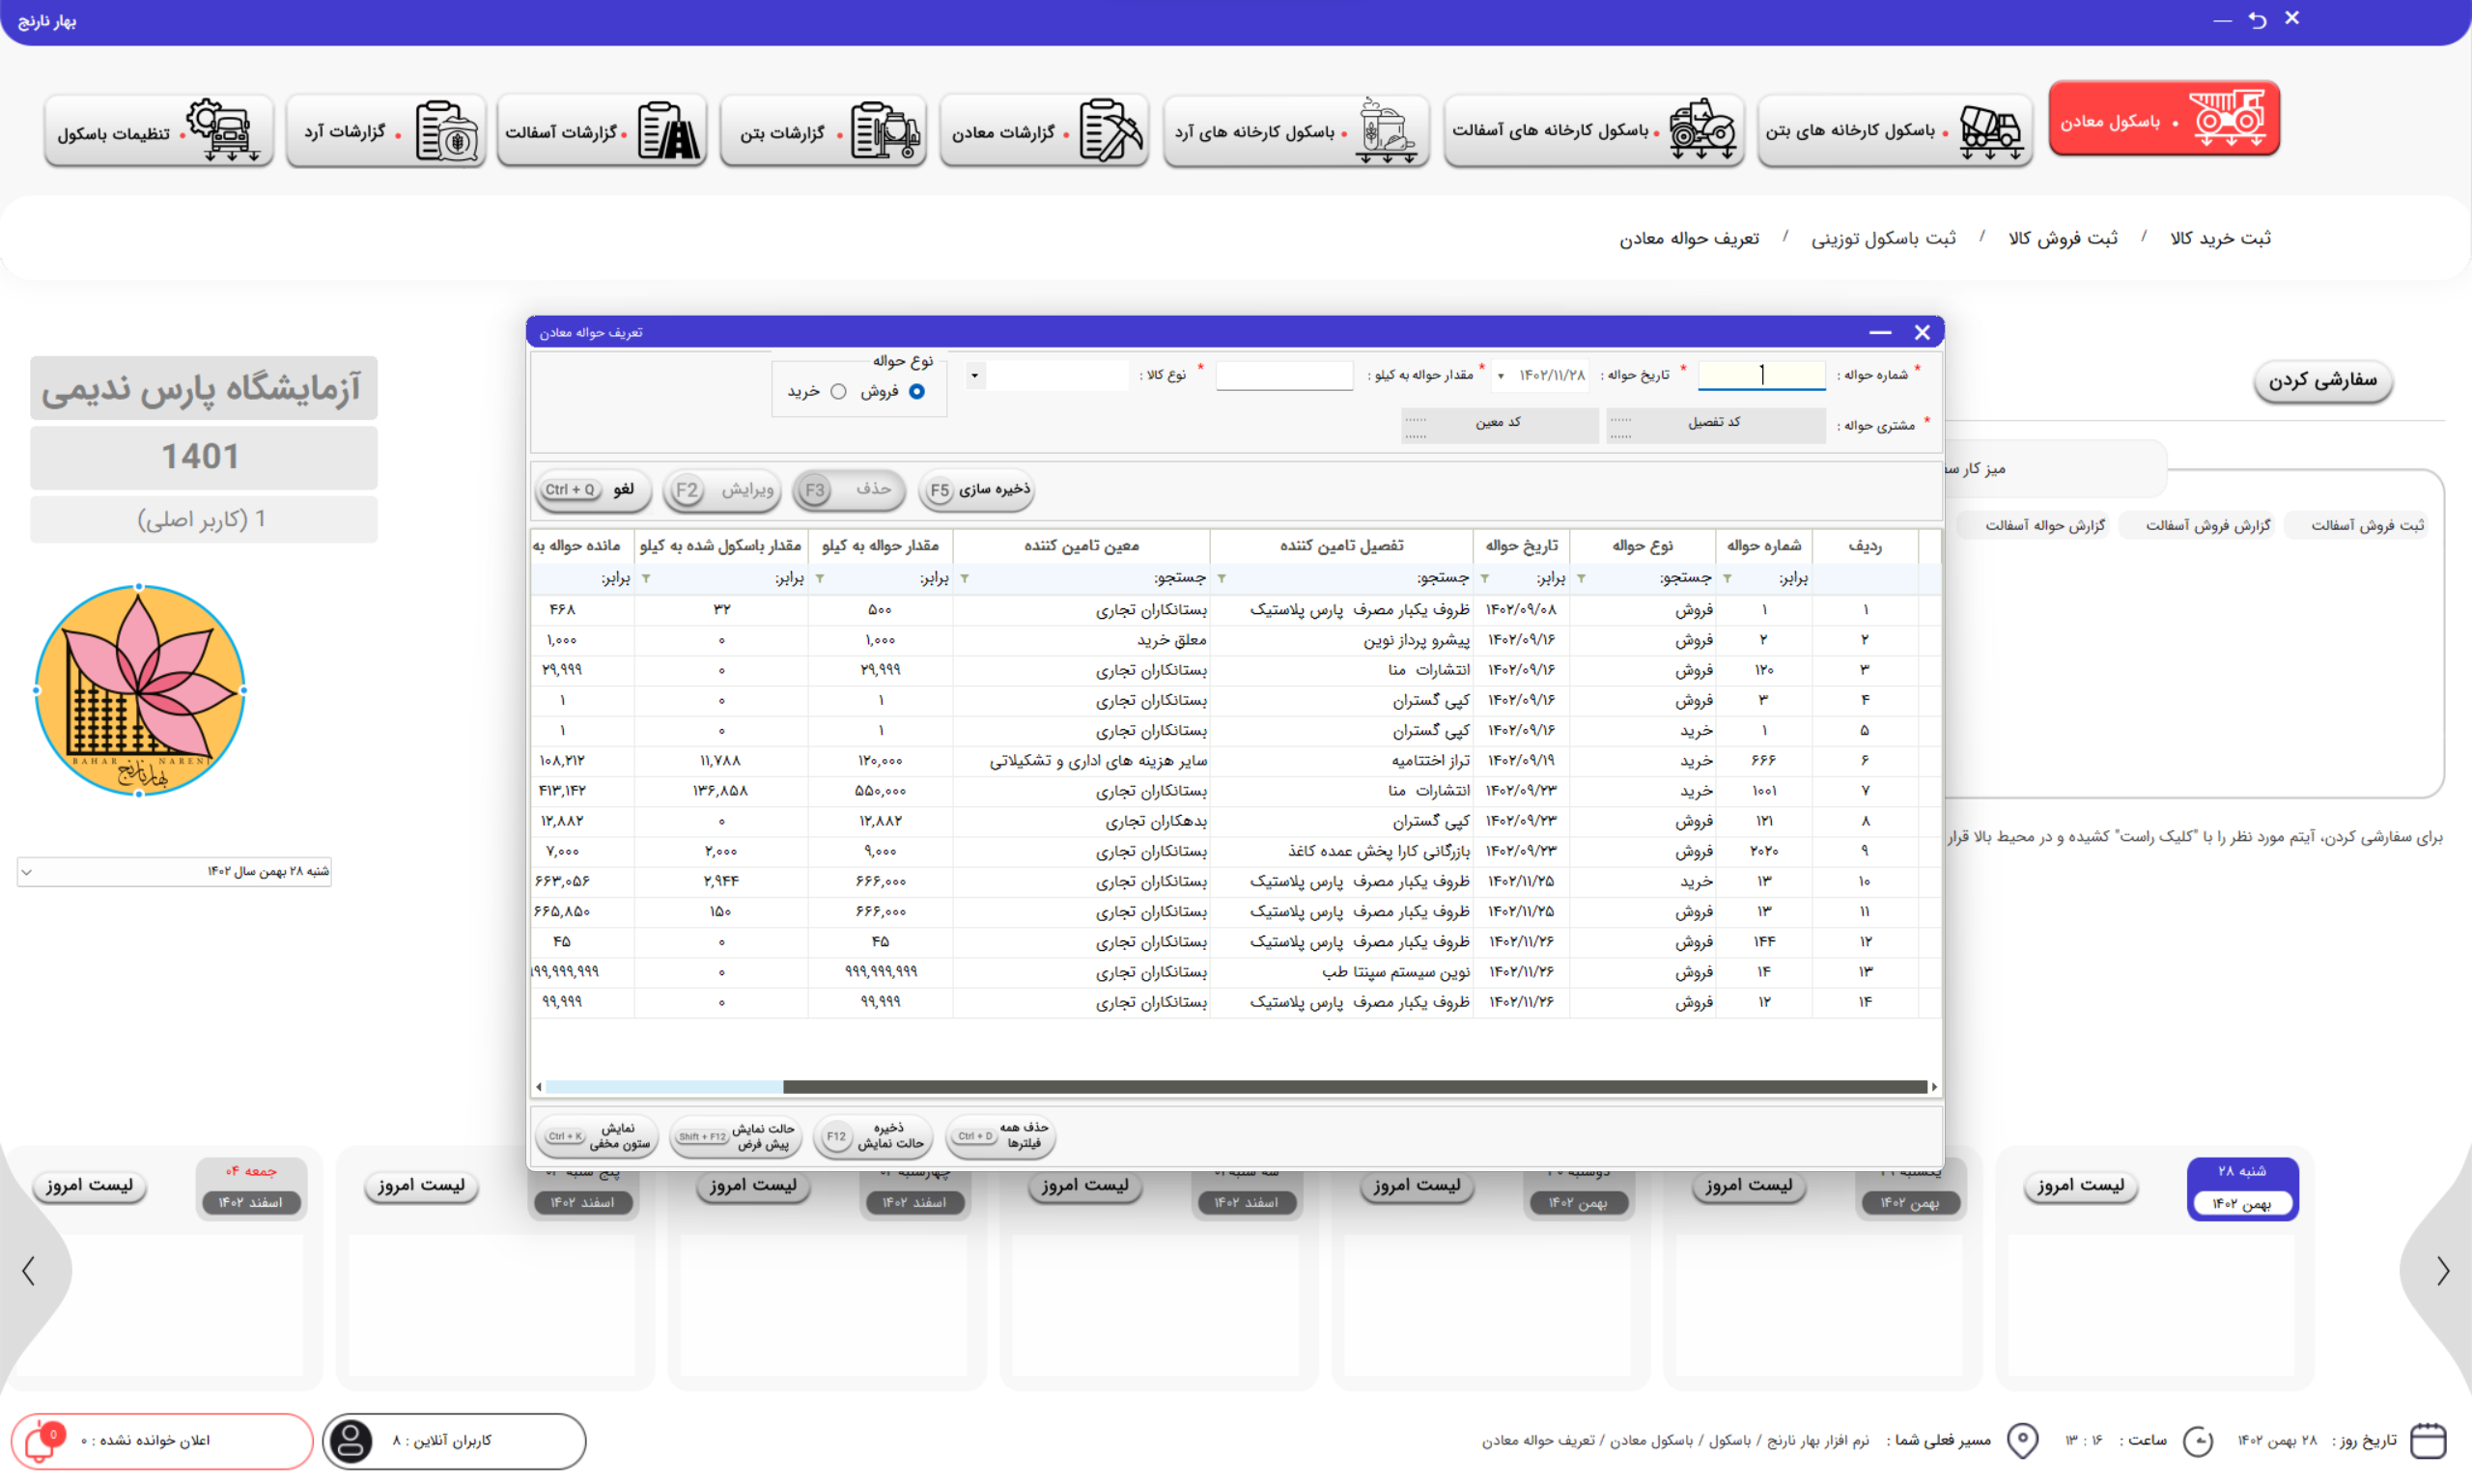Click the flour factories weighbridge icon
The height and width of the screenshot is (1484, 2472).
(1386, 131)
